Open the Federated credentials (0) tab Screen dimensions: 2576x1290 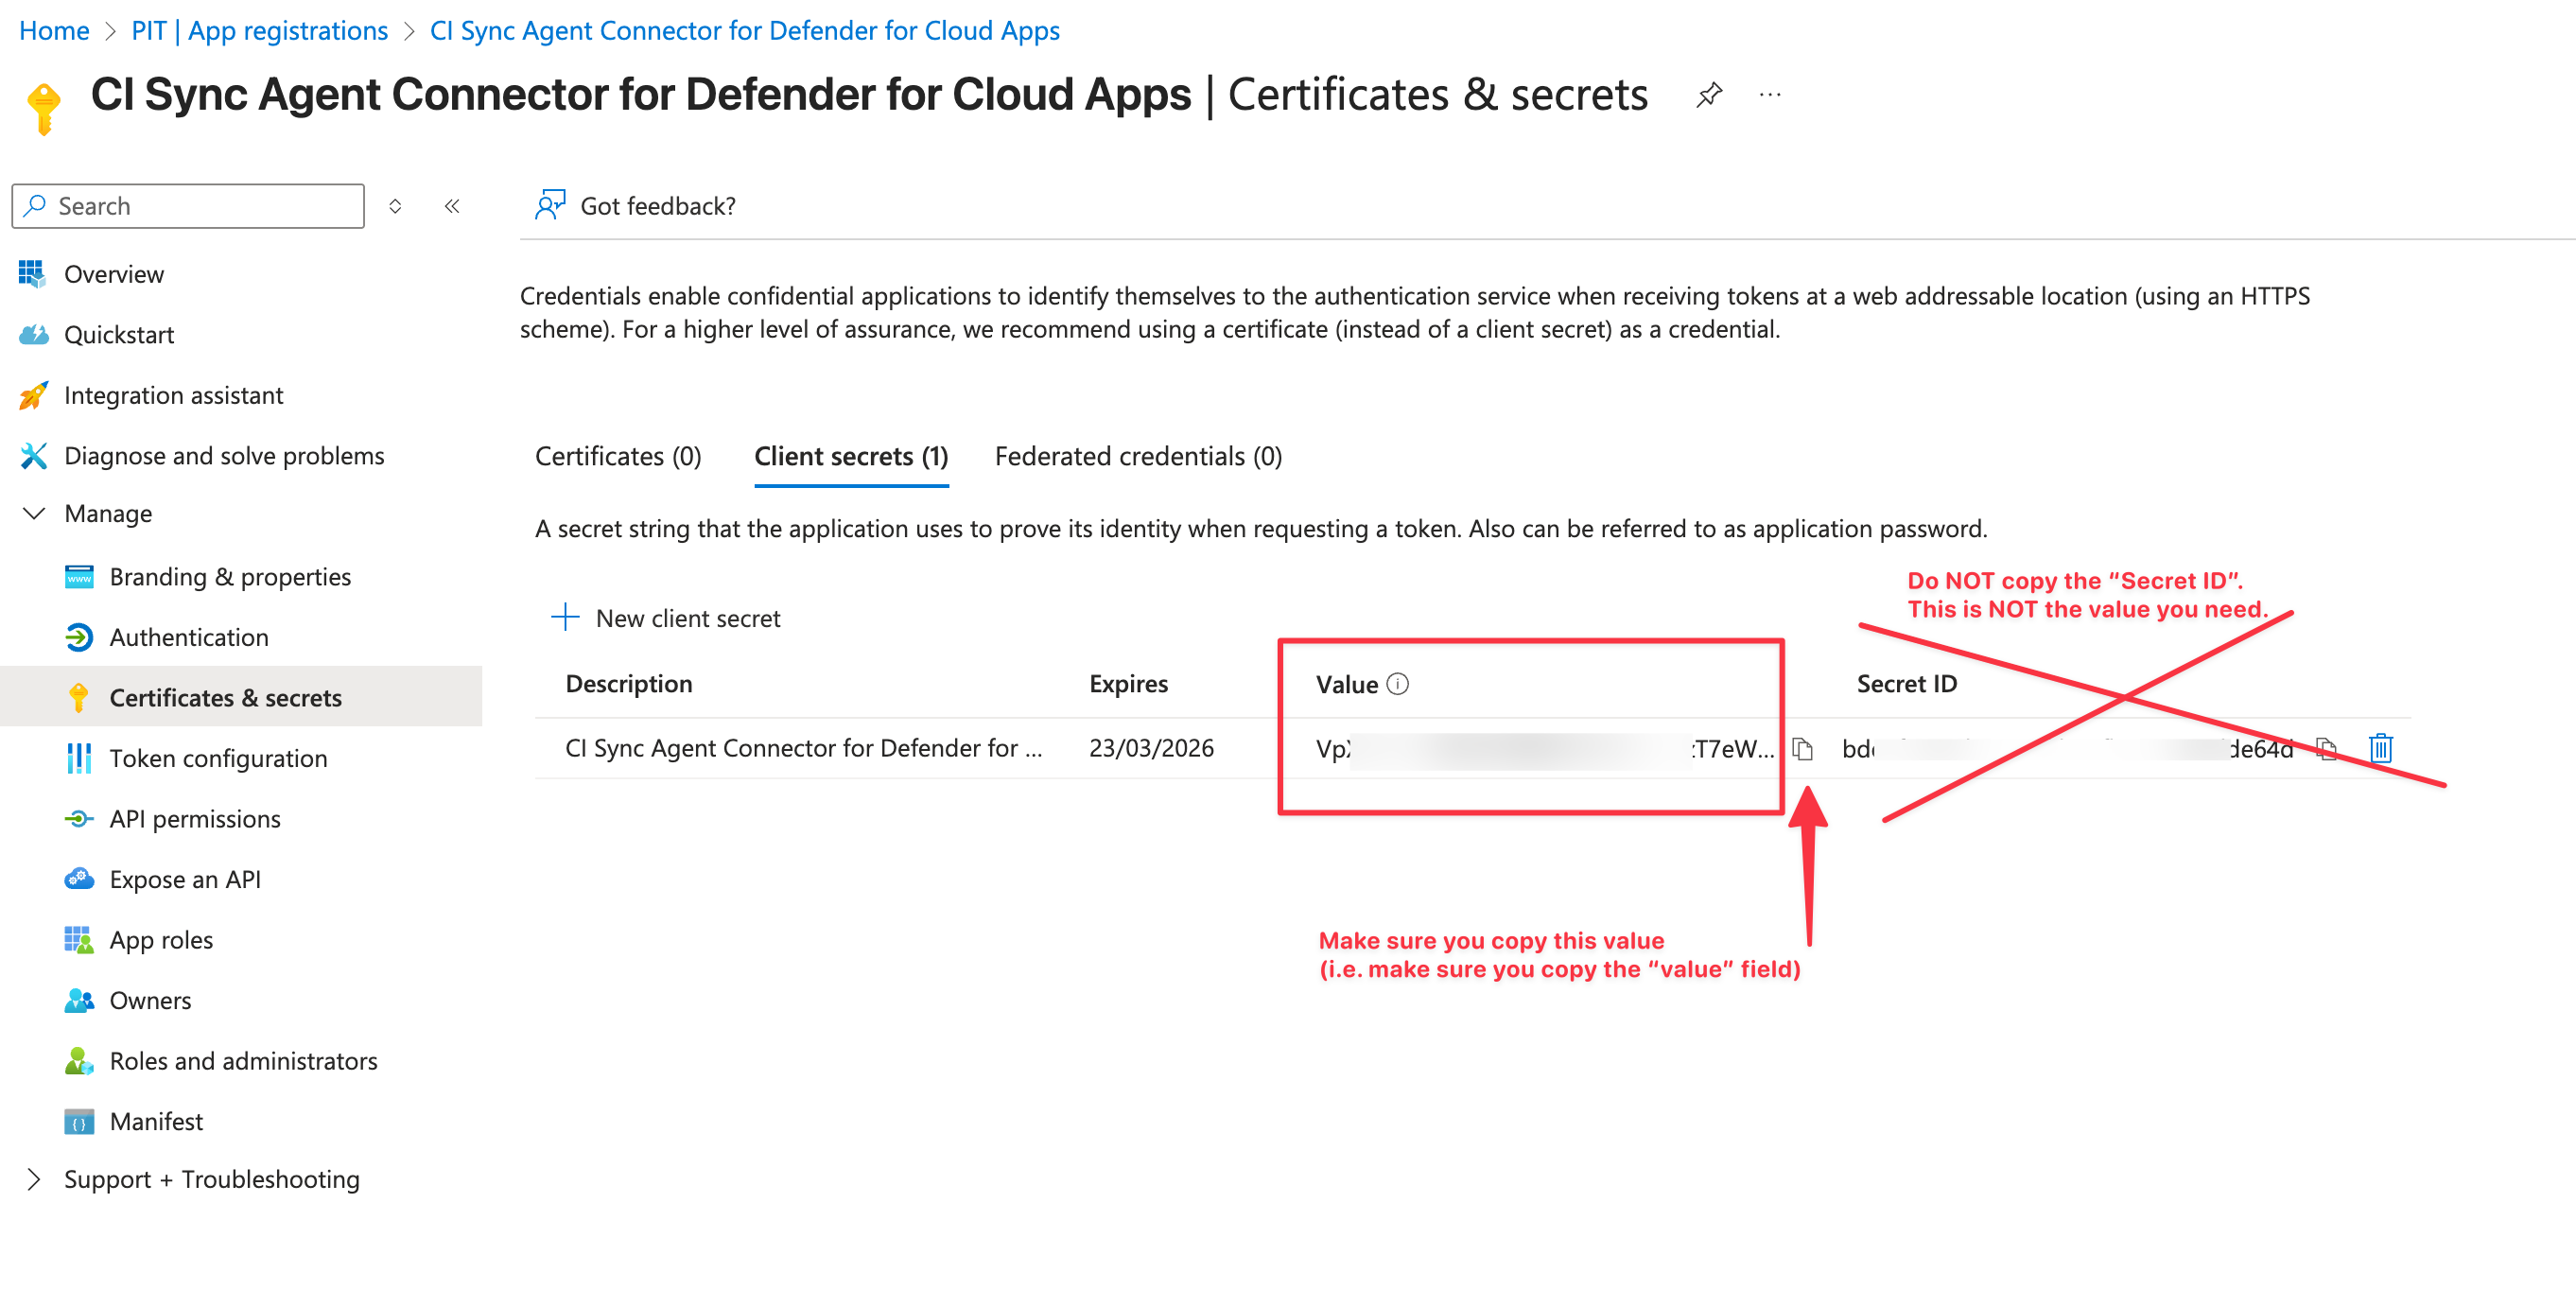coord(1138,456)
